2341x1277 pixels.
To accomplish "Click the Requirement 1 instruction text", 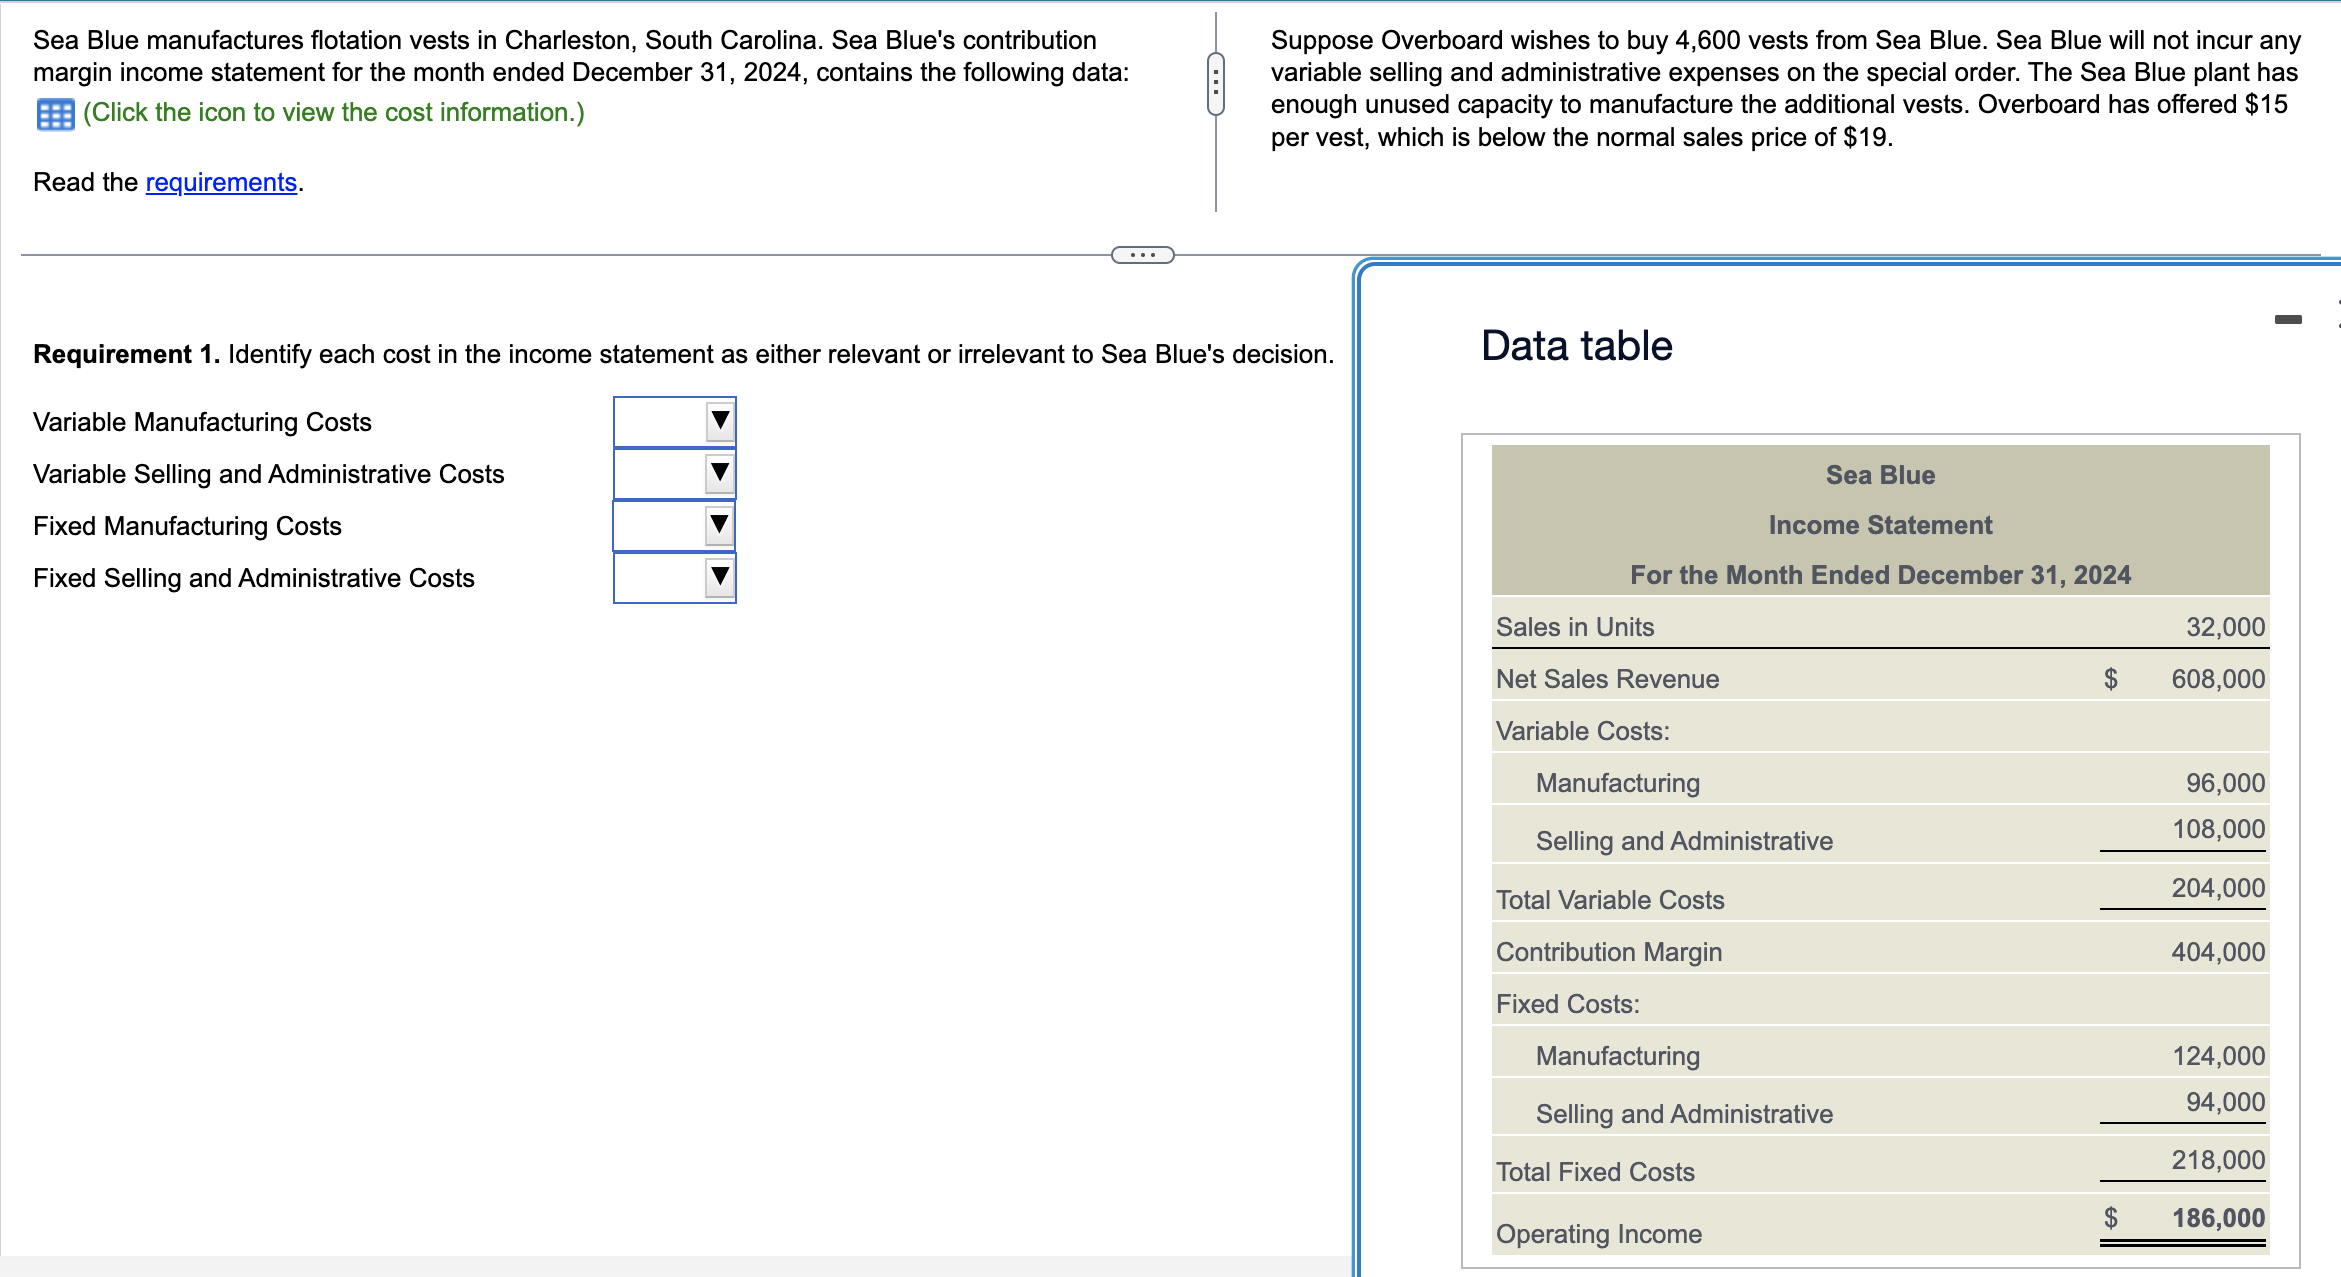I will (x=683, y=354).
